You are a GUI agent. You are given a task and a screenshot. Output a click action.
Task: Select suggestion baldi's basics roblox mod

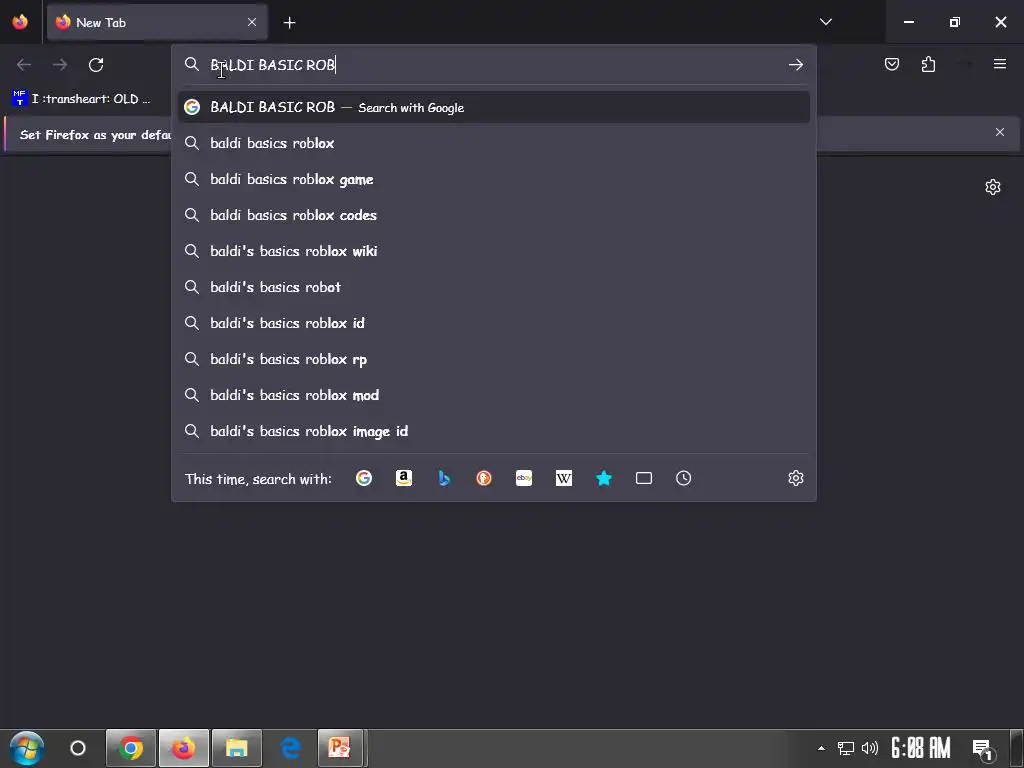pyautogui.click(x=494, y=395)
